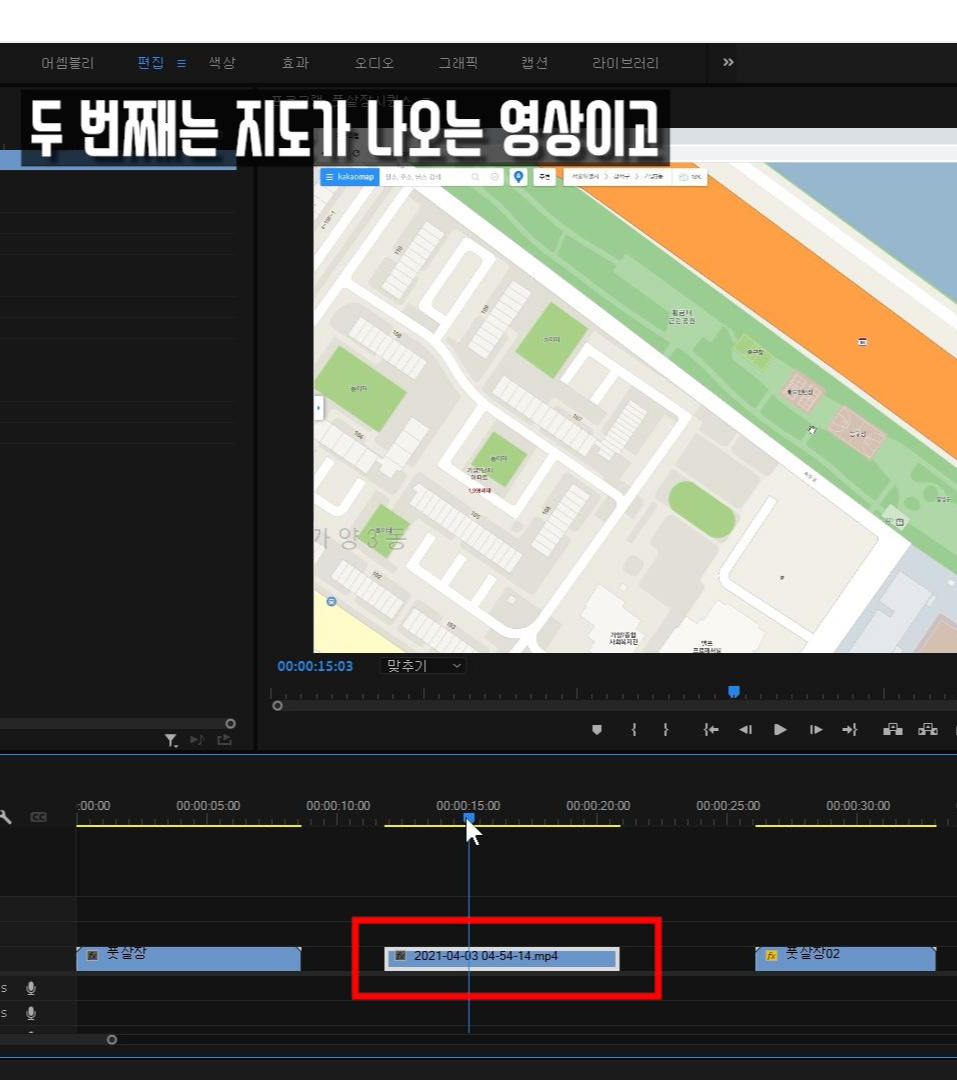Click the 00:00:25:00 mark on timeline ruler
The image size is (957, 1080).
tap(728, 805)
